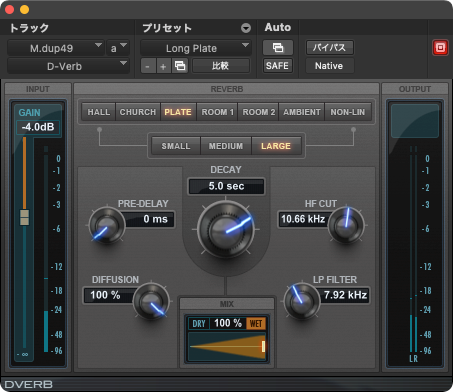
Task: Click the preset copy settings icon
Action: click(180, 66)
